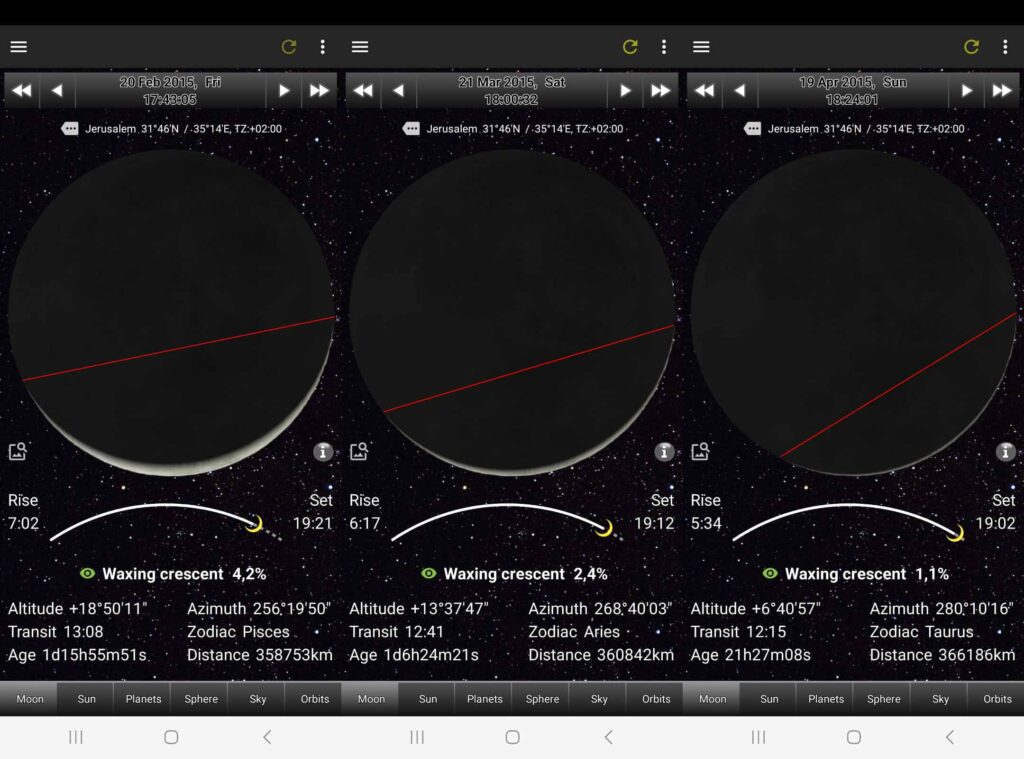Click info icon beside the 4,2% crescent moon
The image size is (1024, 759).
pos(322,452)
